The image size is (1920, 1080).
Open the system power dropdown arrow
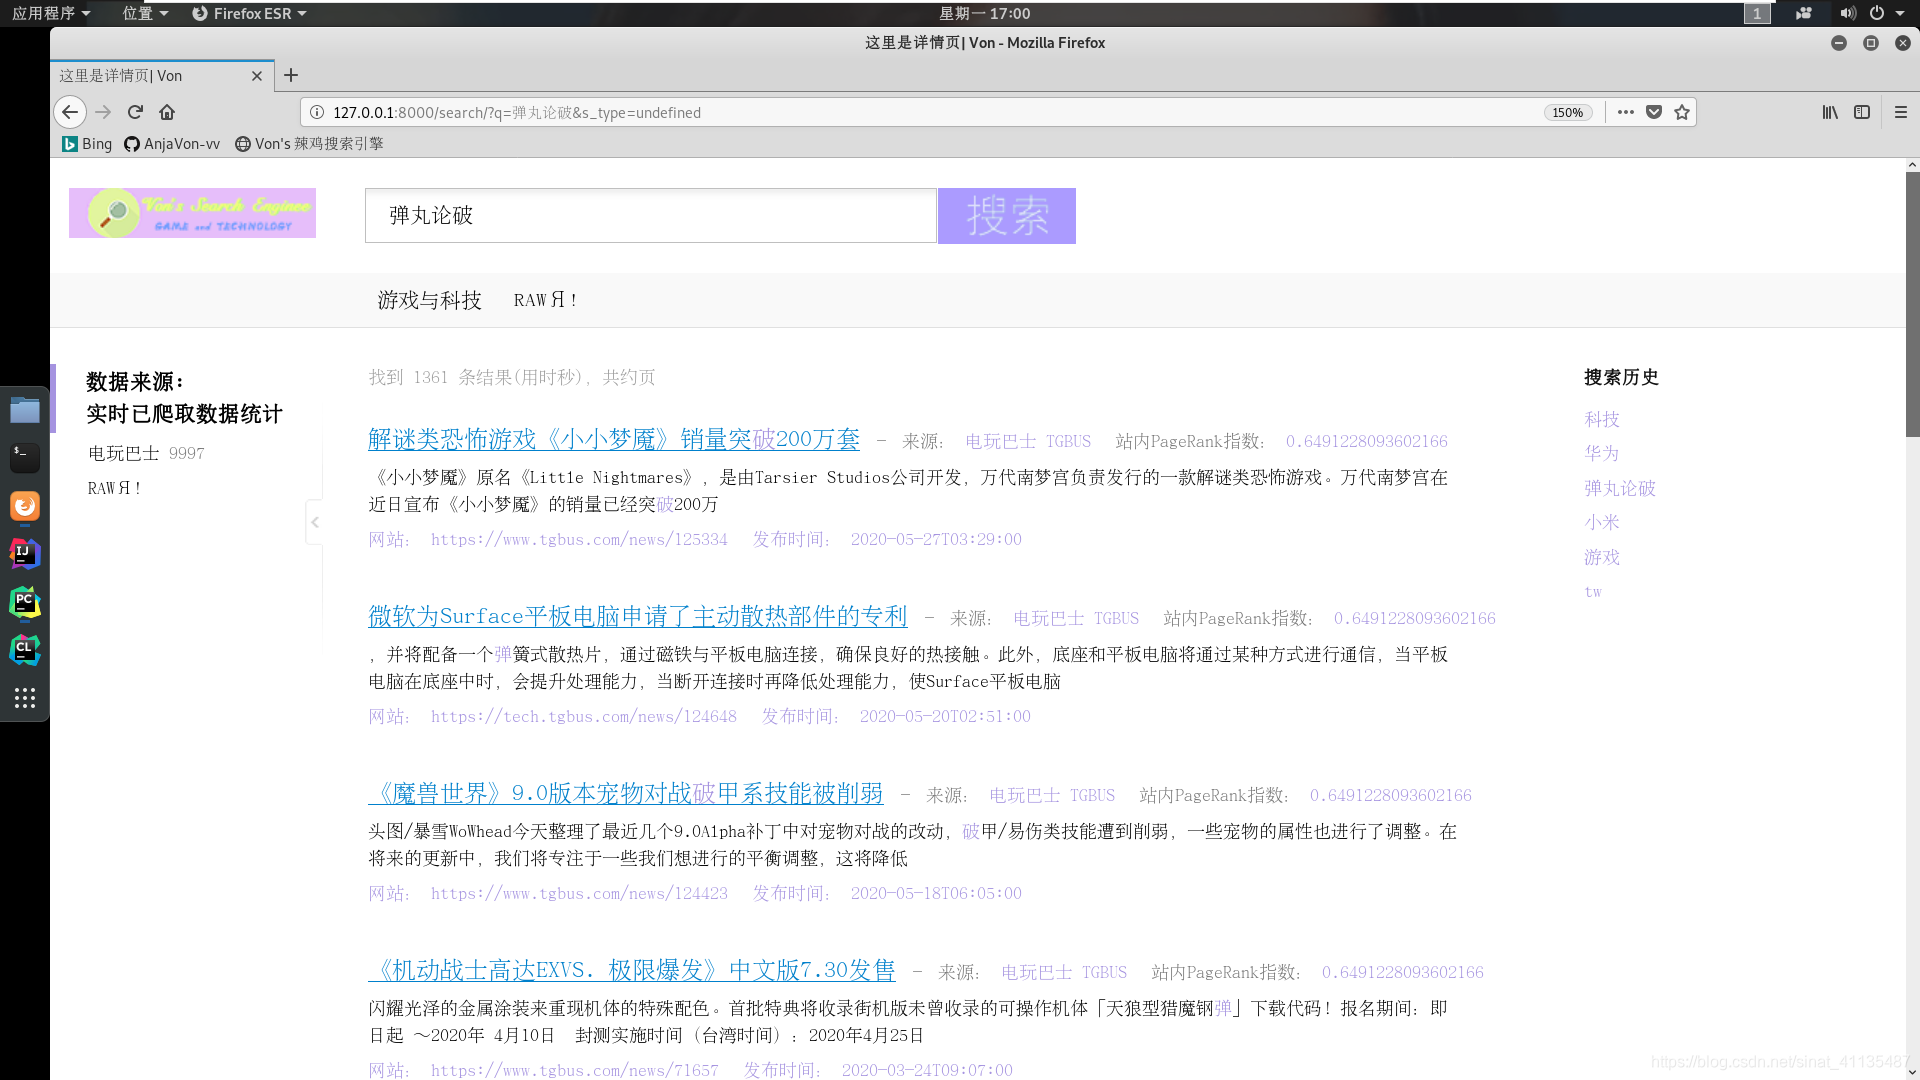1900,13
